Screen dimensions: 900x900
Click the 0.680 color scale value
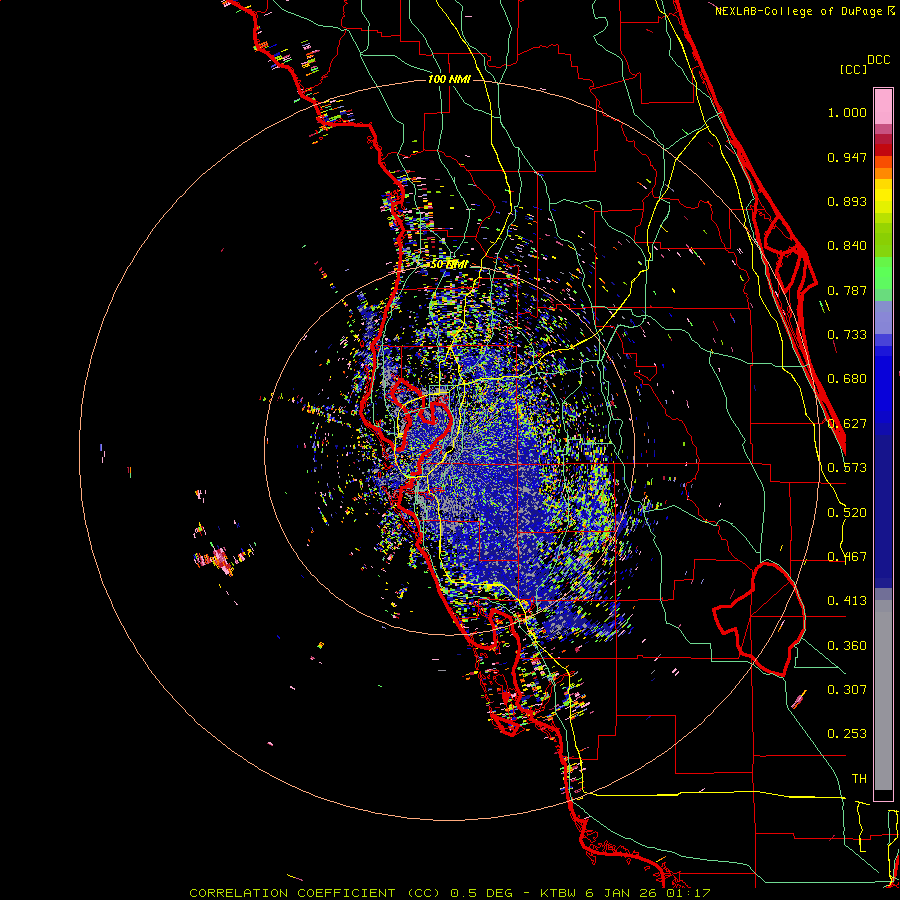[847, 379]
